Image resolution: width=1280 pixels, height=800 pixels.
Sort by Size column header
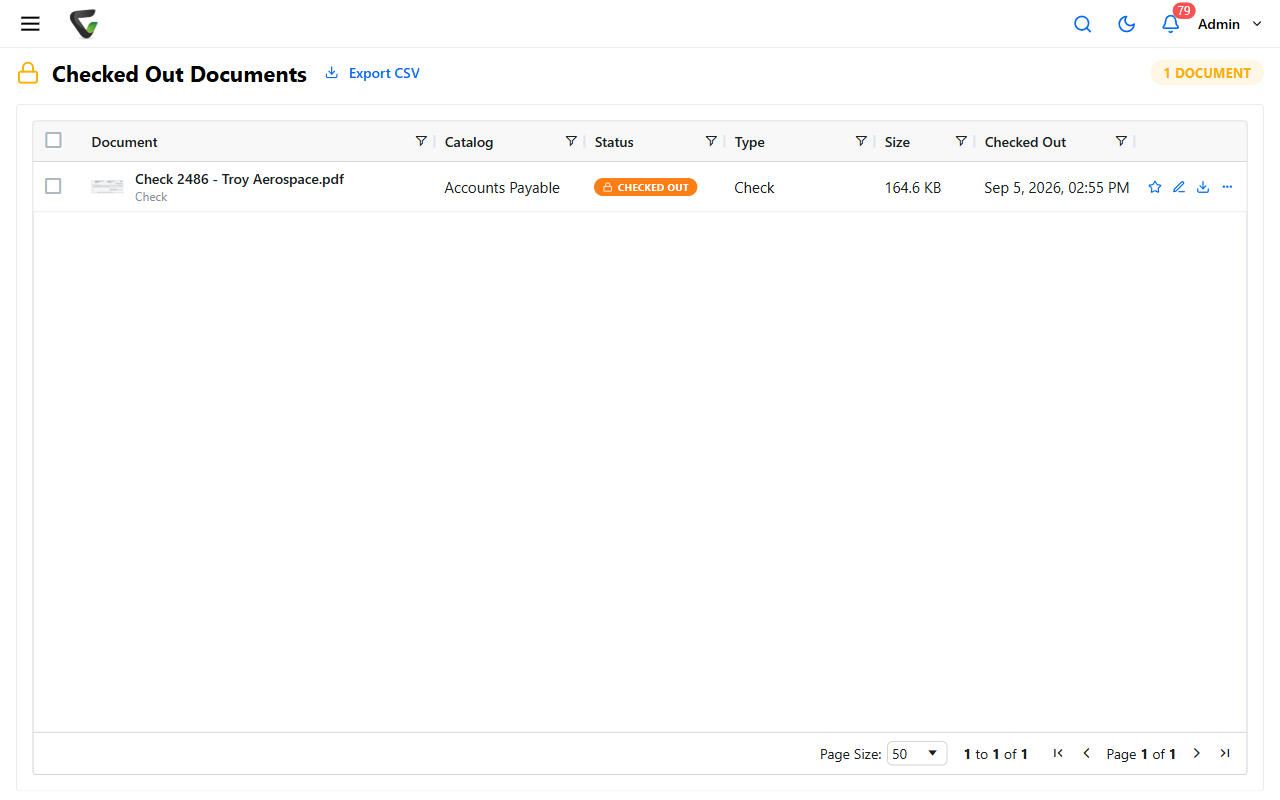[897, 142]
